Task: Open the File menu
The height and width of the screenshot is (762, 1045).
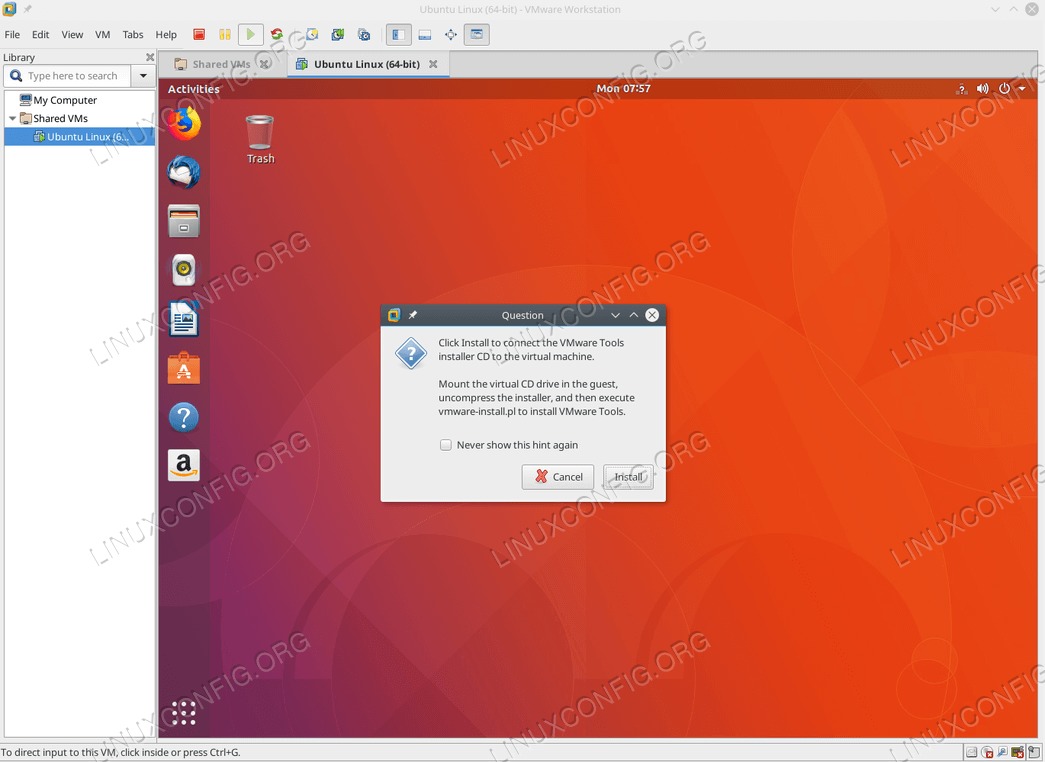Action: click(x=12, y=35)
